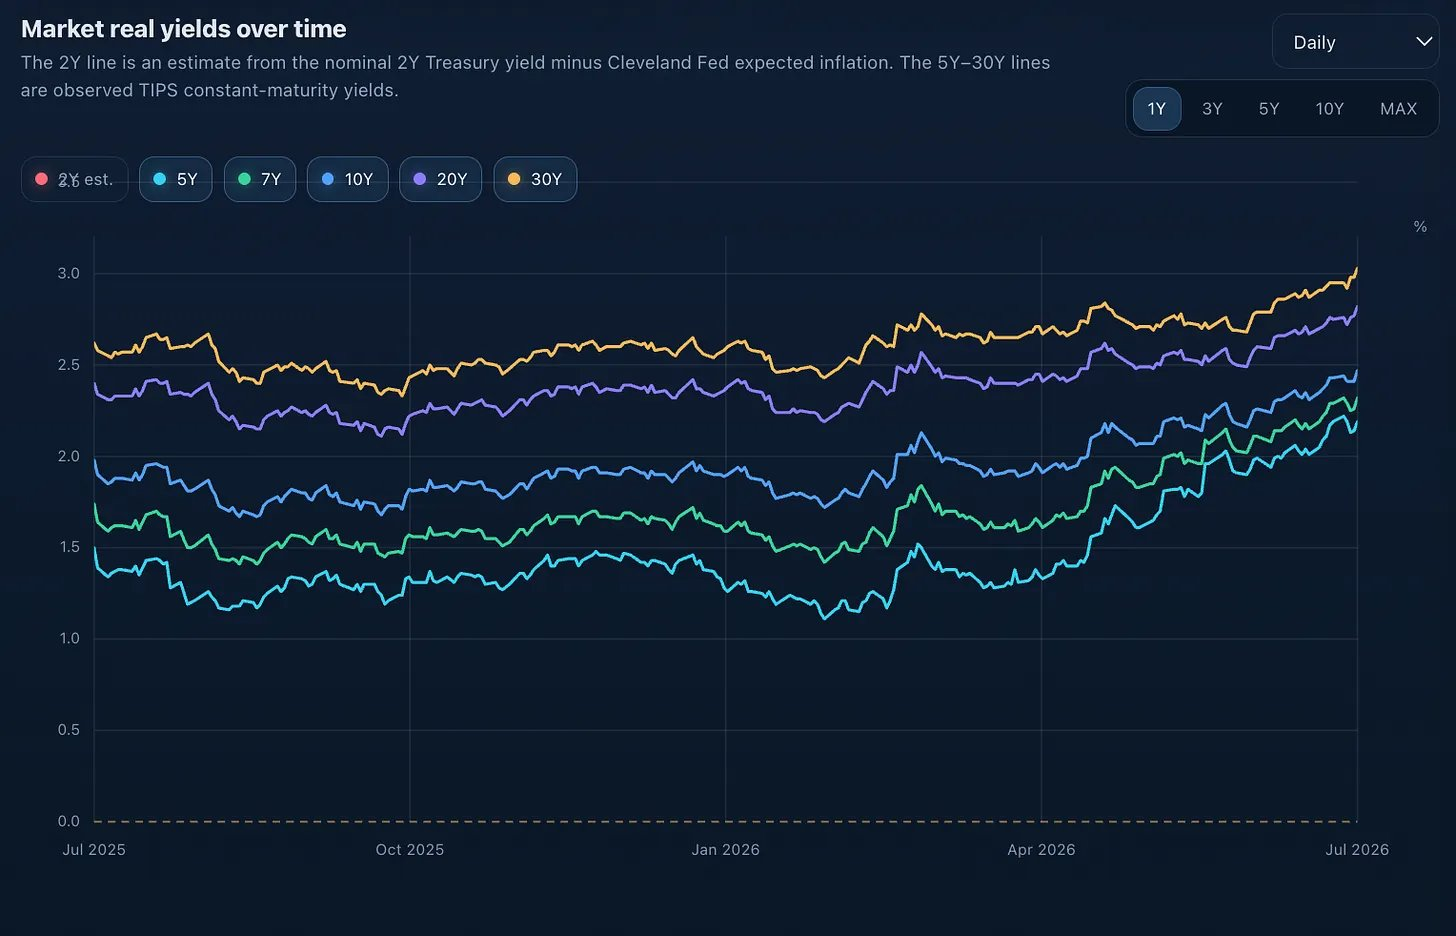Click the 'Jan 2026' x-axis label
The width and height of the screenshot is (1456, 936).
coord(726,850)
